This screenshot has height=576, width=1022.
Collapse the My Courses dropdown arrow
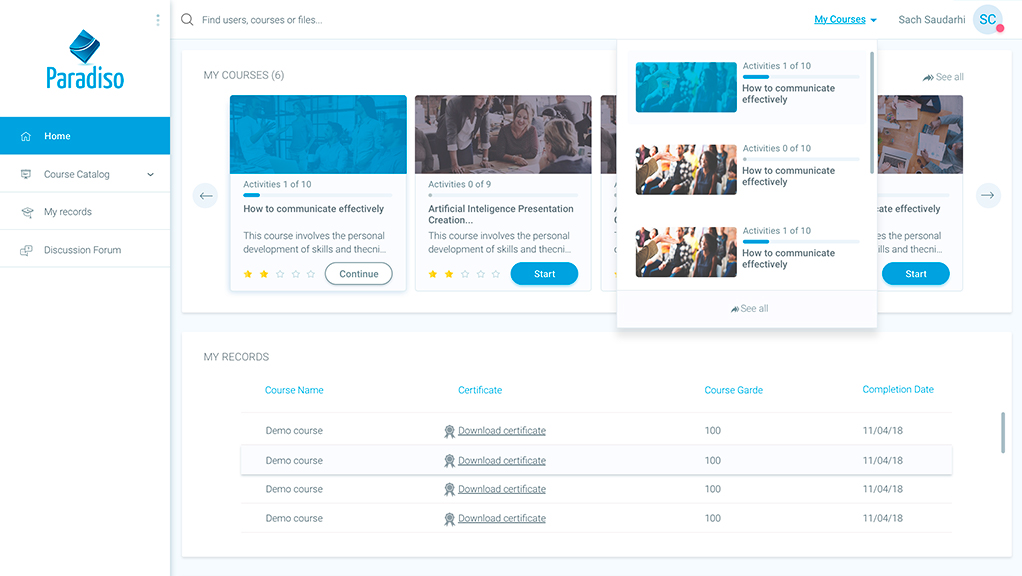(x=873, y=20)
